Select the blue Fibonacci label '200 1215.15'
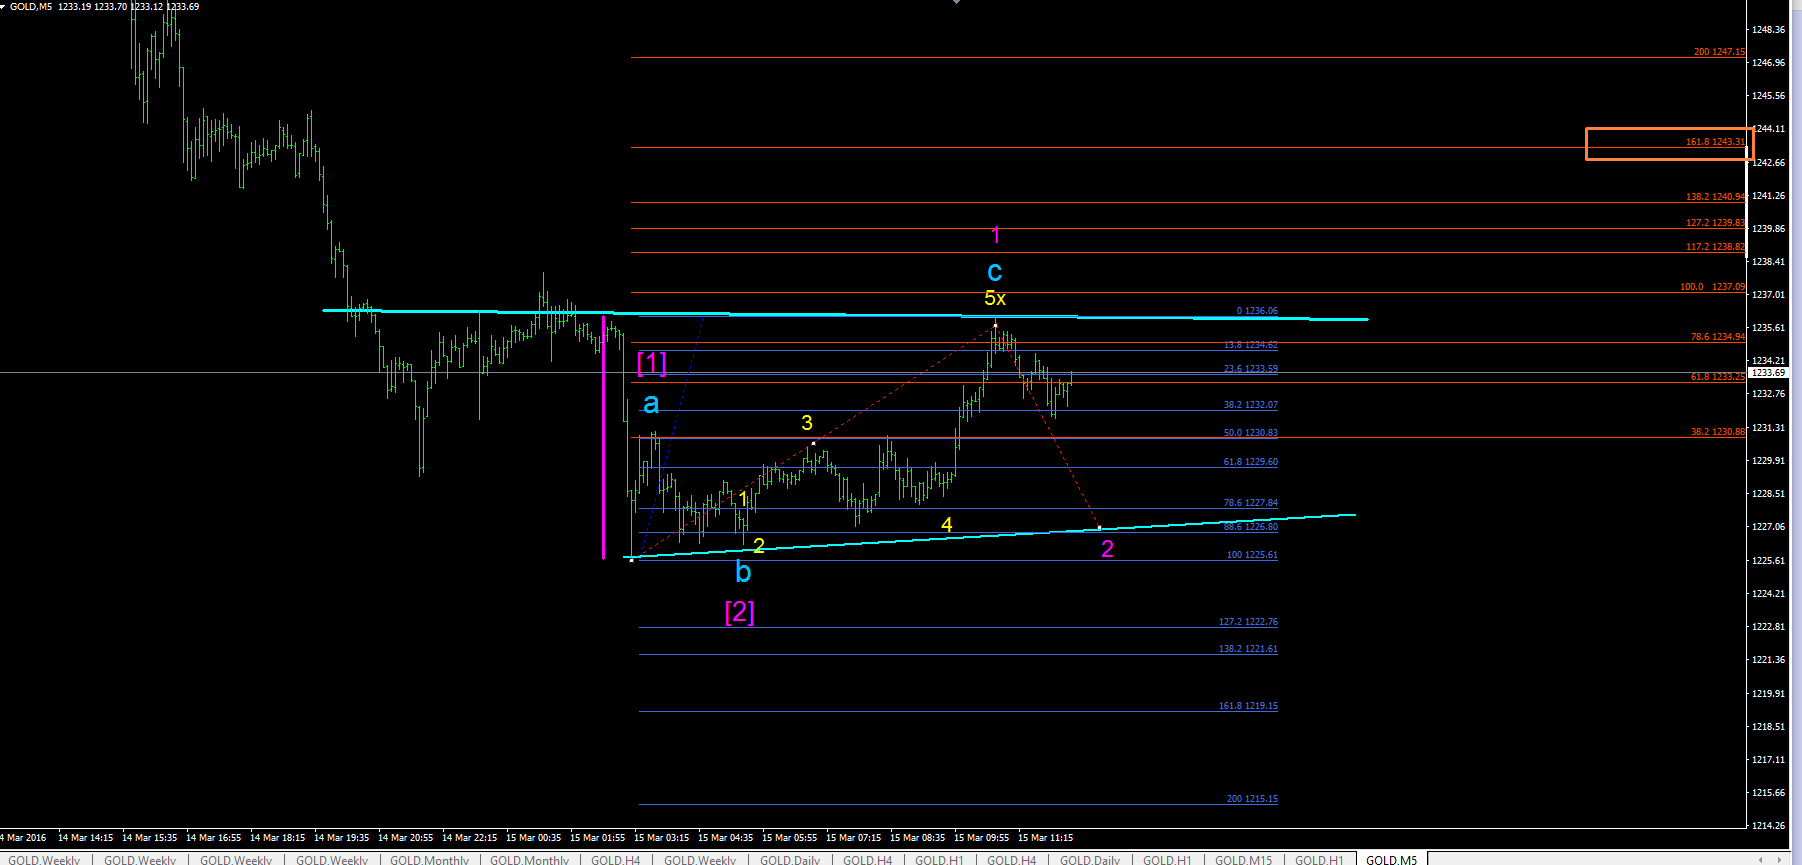Screen dimensions: 1802x865 (x=1252, y=799)
